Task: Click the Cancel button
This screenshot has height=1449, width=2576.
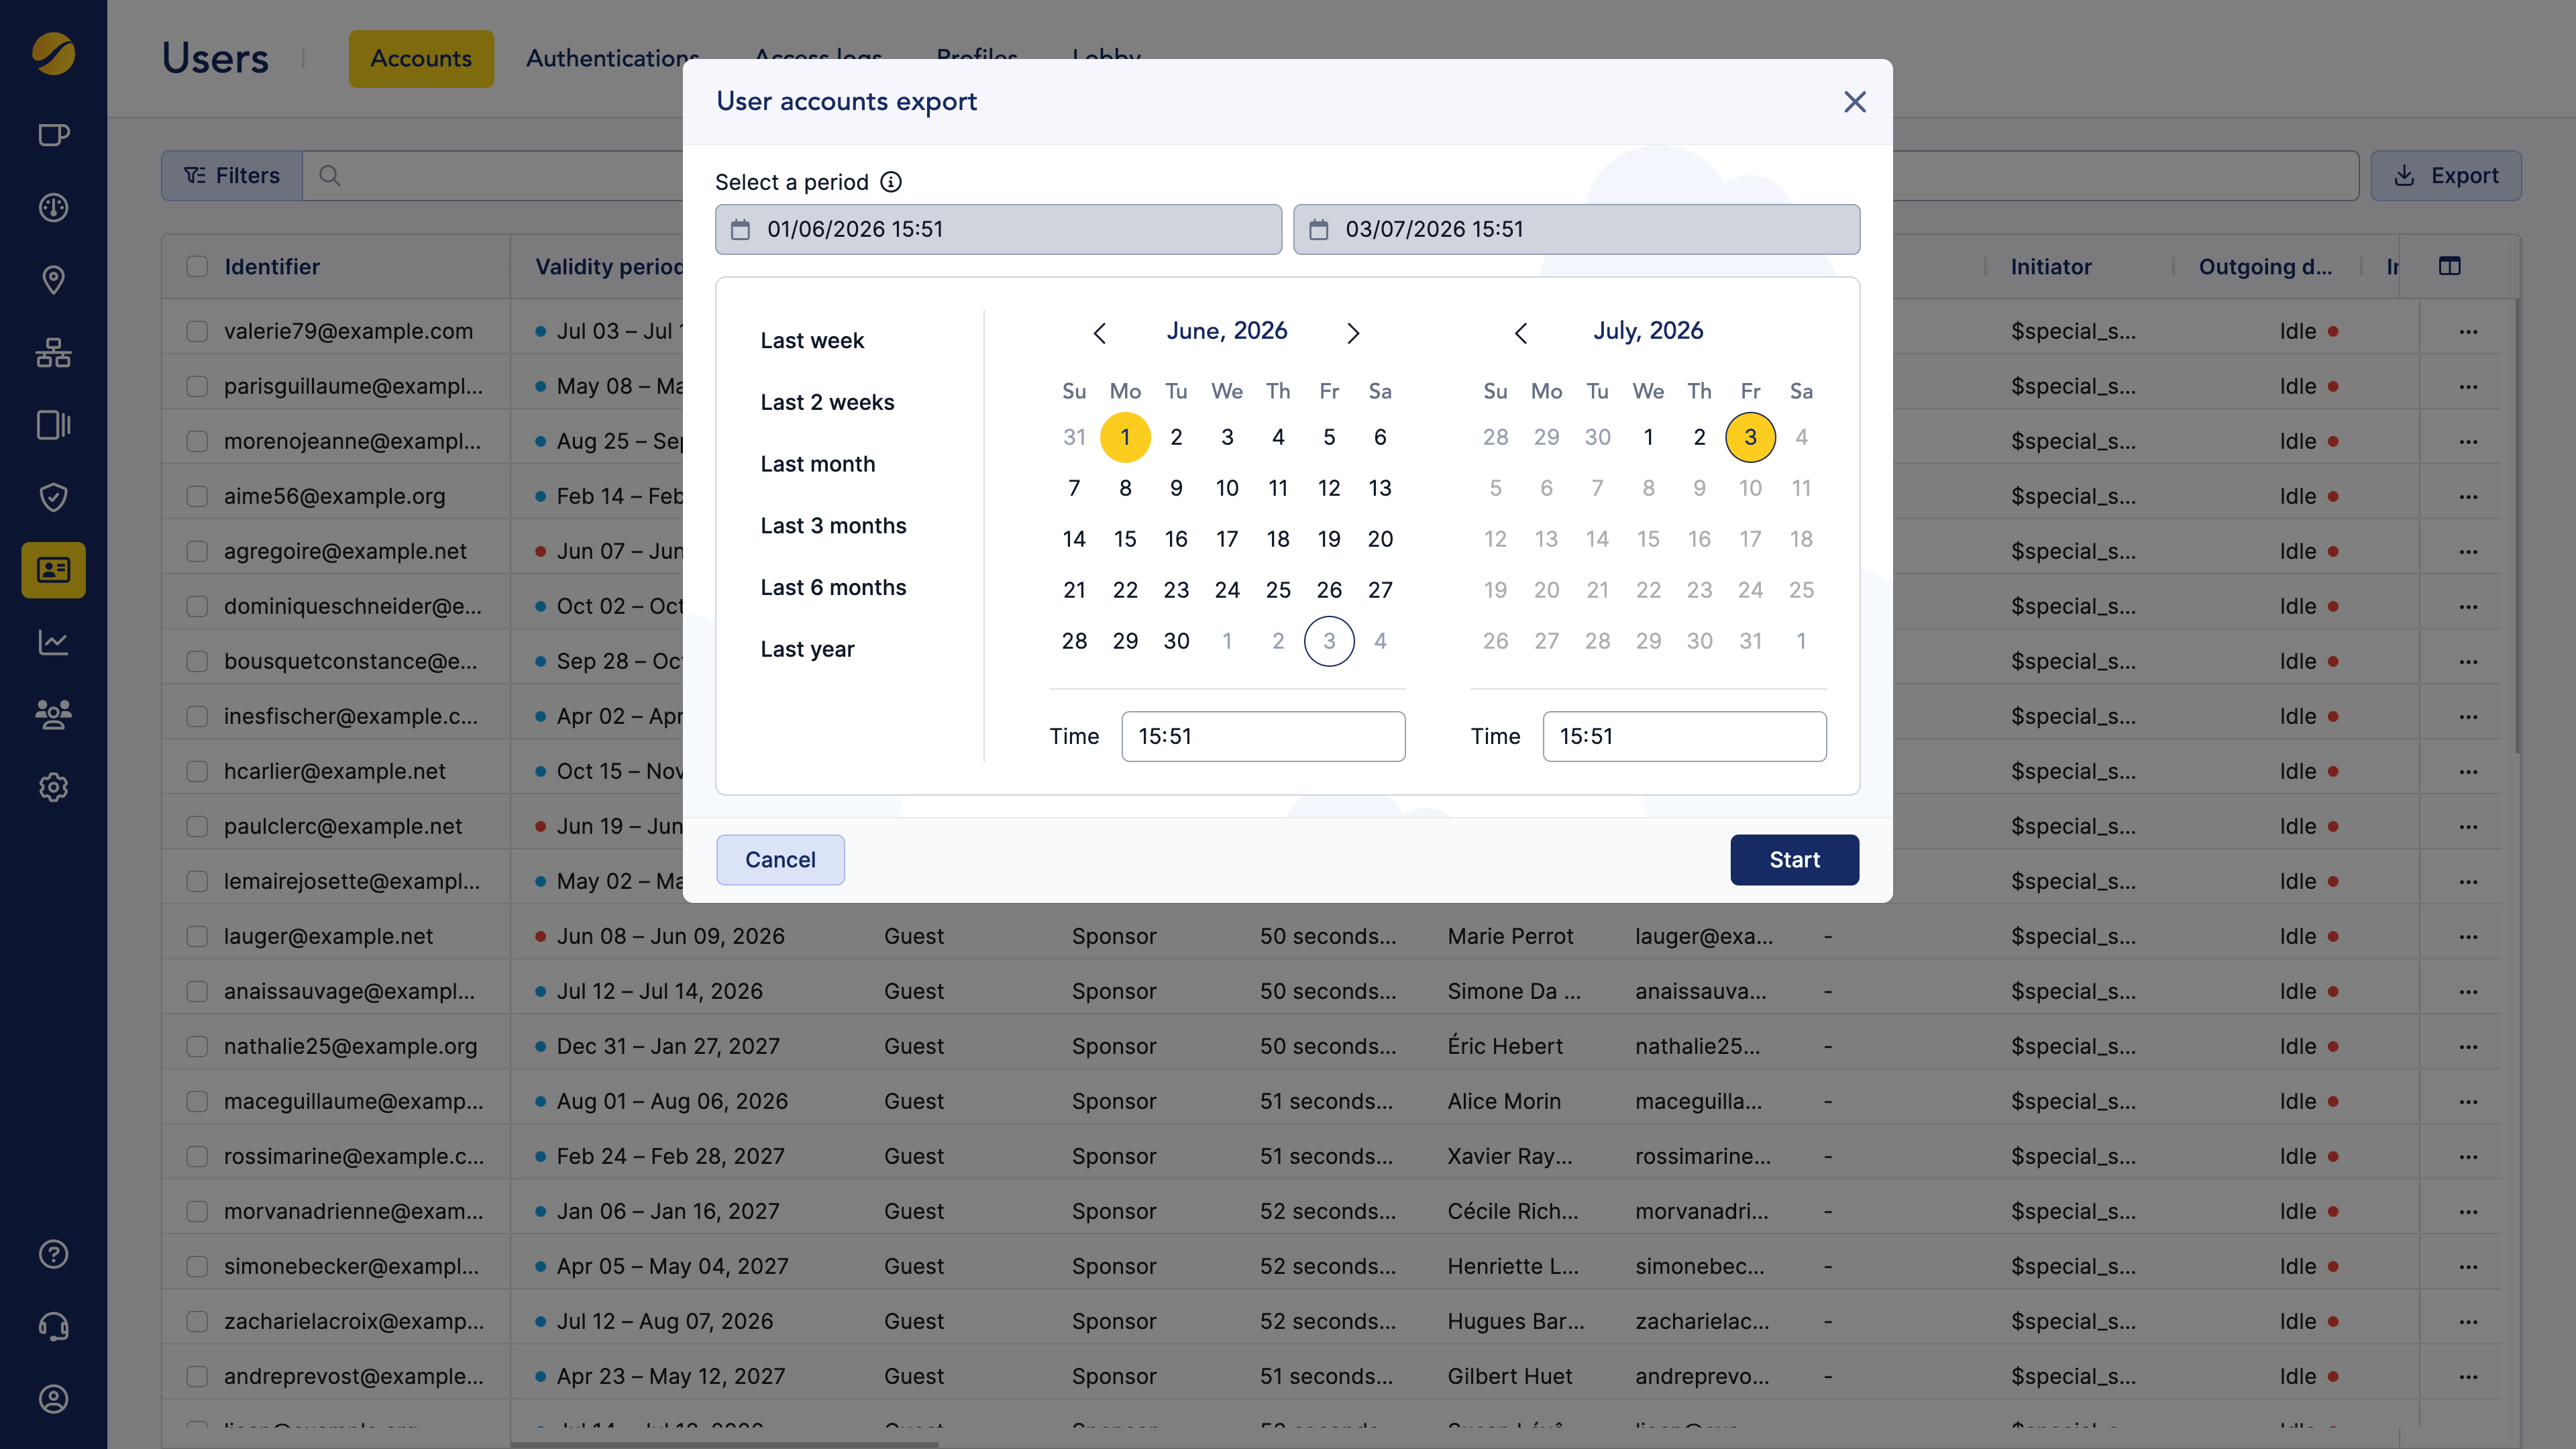Action: [x=780, y=860]
